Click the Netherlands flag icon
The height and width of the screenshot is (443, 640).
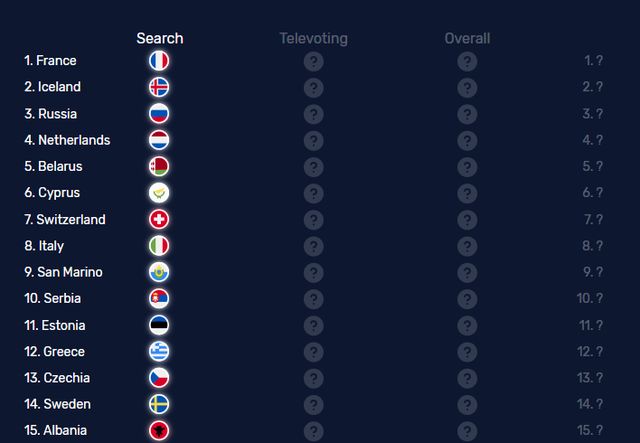pyautogui.click(x=159, y=140)
